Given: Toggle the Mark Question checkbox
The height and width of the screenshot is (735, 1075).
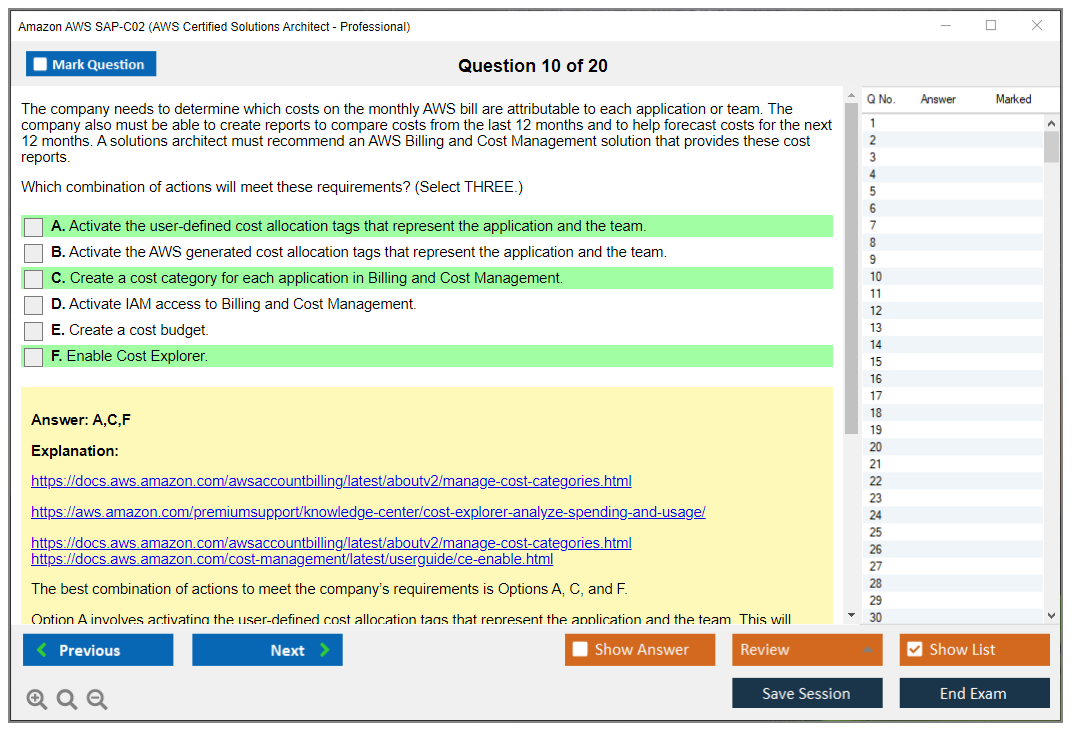Looking at the screenshot, I should click(41, 64).
